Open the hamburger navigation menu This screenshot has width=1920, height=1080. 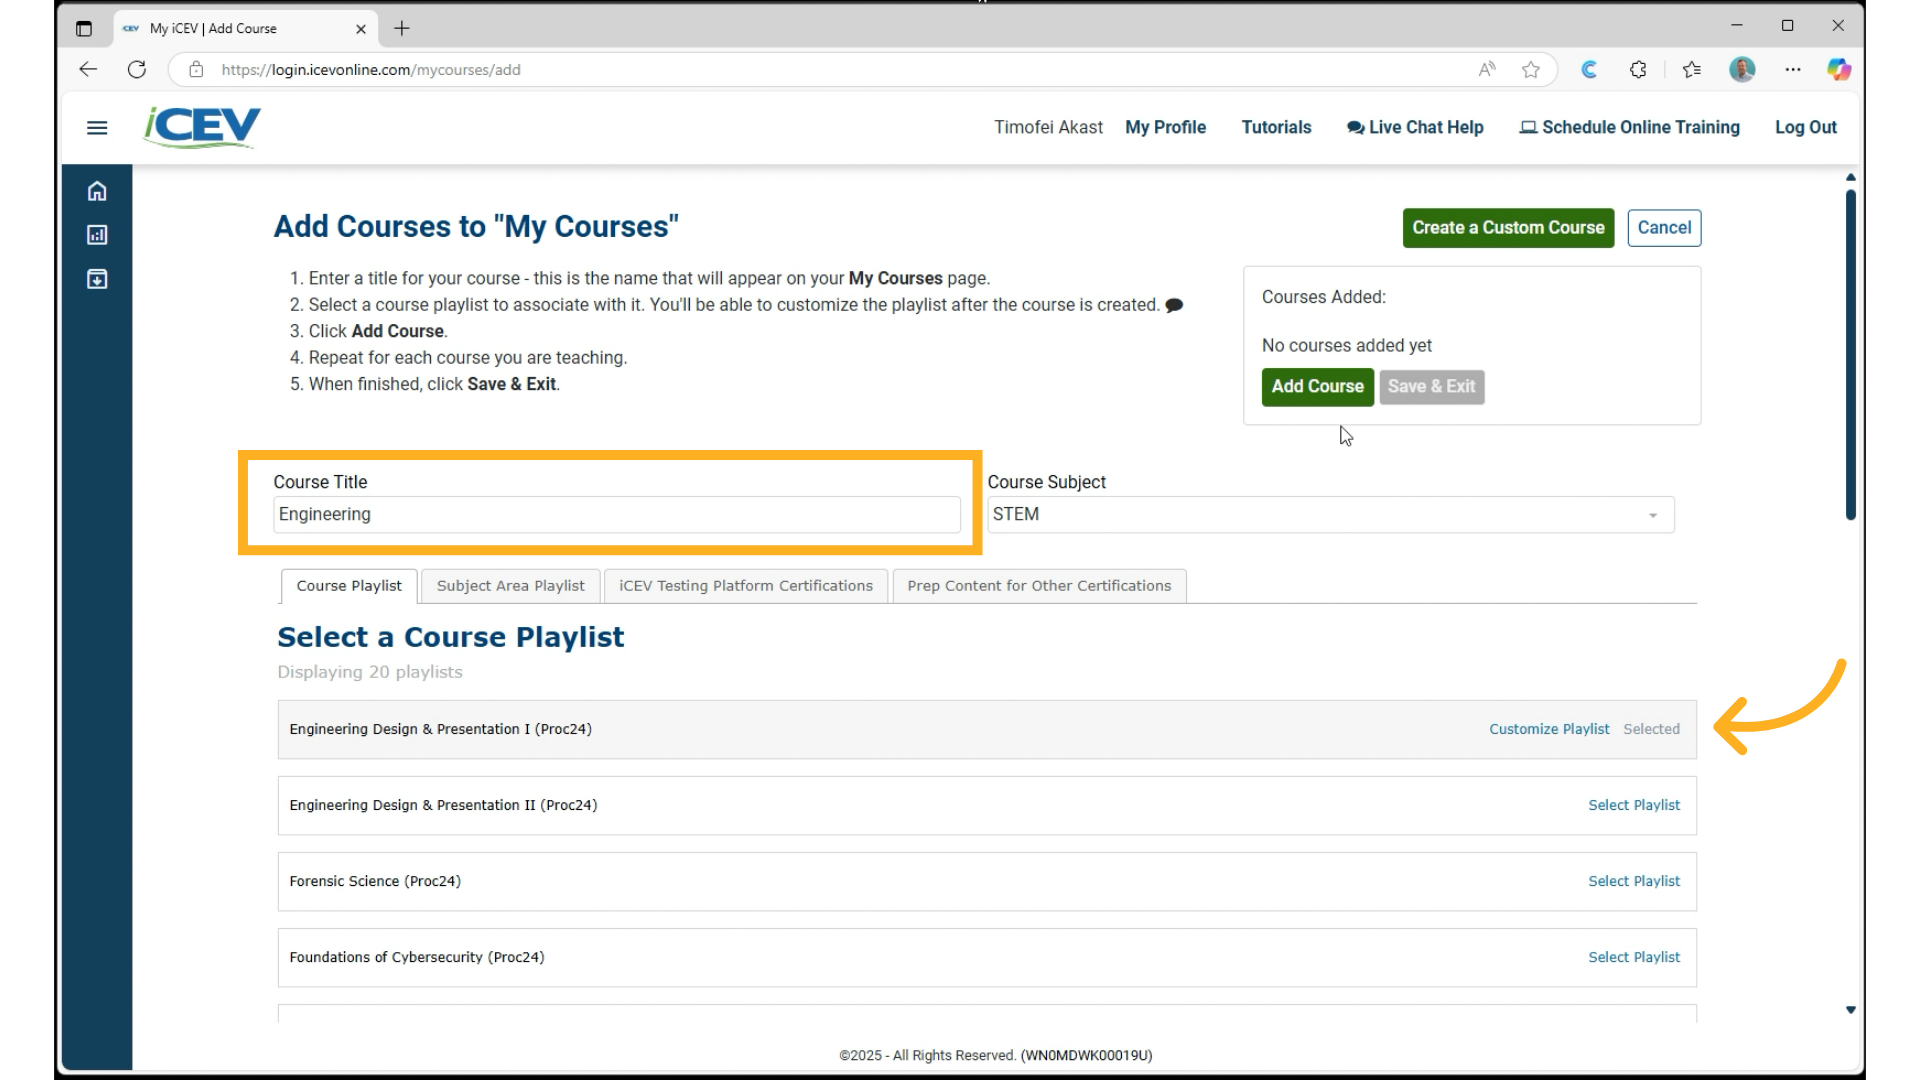pos(97,128)
